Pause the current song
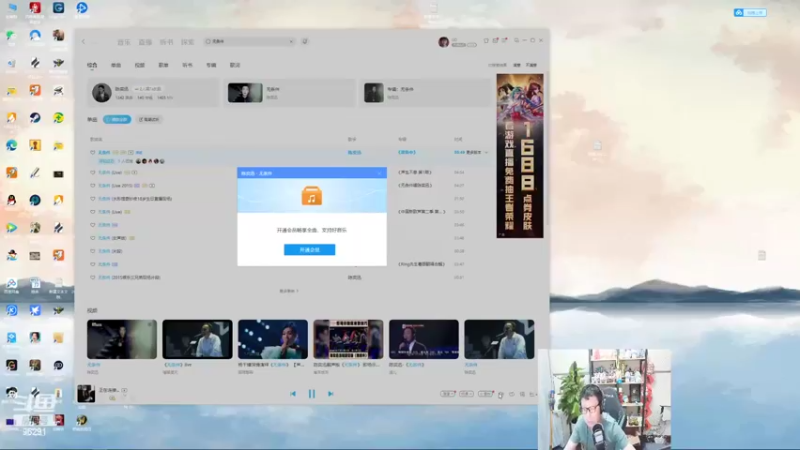 point(312,394)
